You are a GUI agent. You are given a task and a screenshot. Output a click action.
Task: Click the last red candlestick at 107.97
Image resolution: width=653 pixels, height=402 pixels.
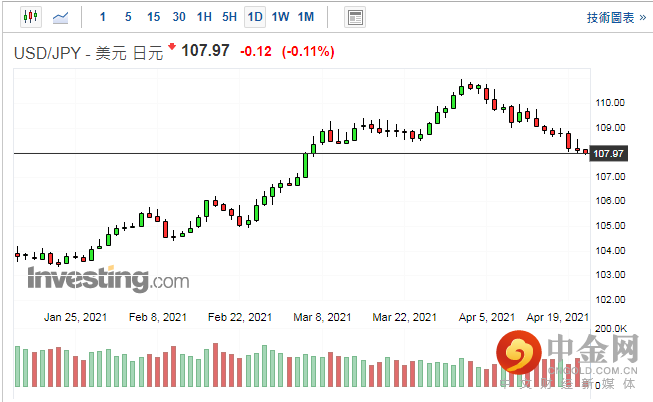tap(586, 152)
